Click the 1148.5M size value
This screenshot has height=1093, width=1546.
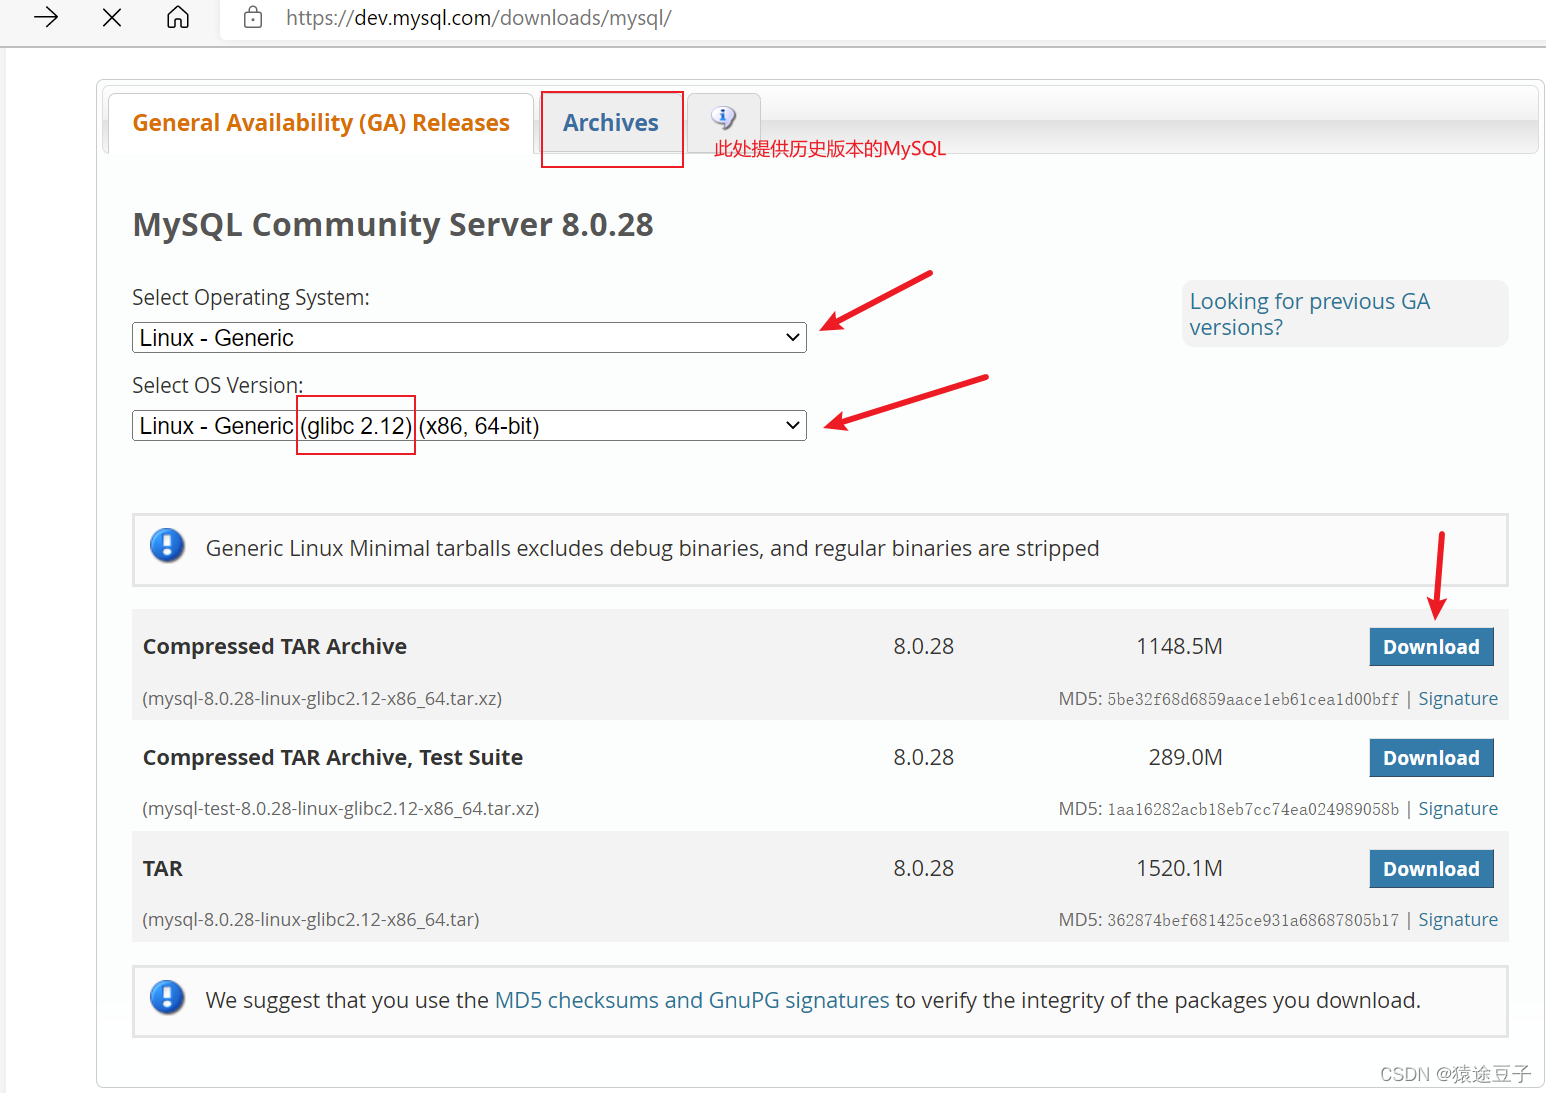(x=1179, y=647)
